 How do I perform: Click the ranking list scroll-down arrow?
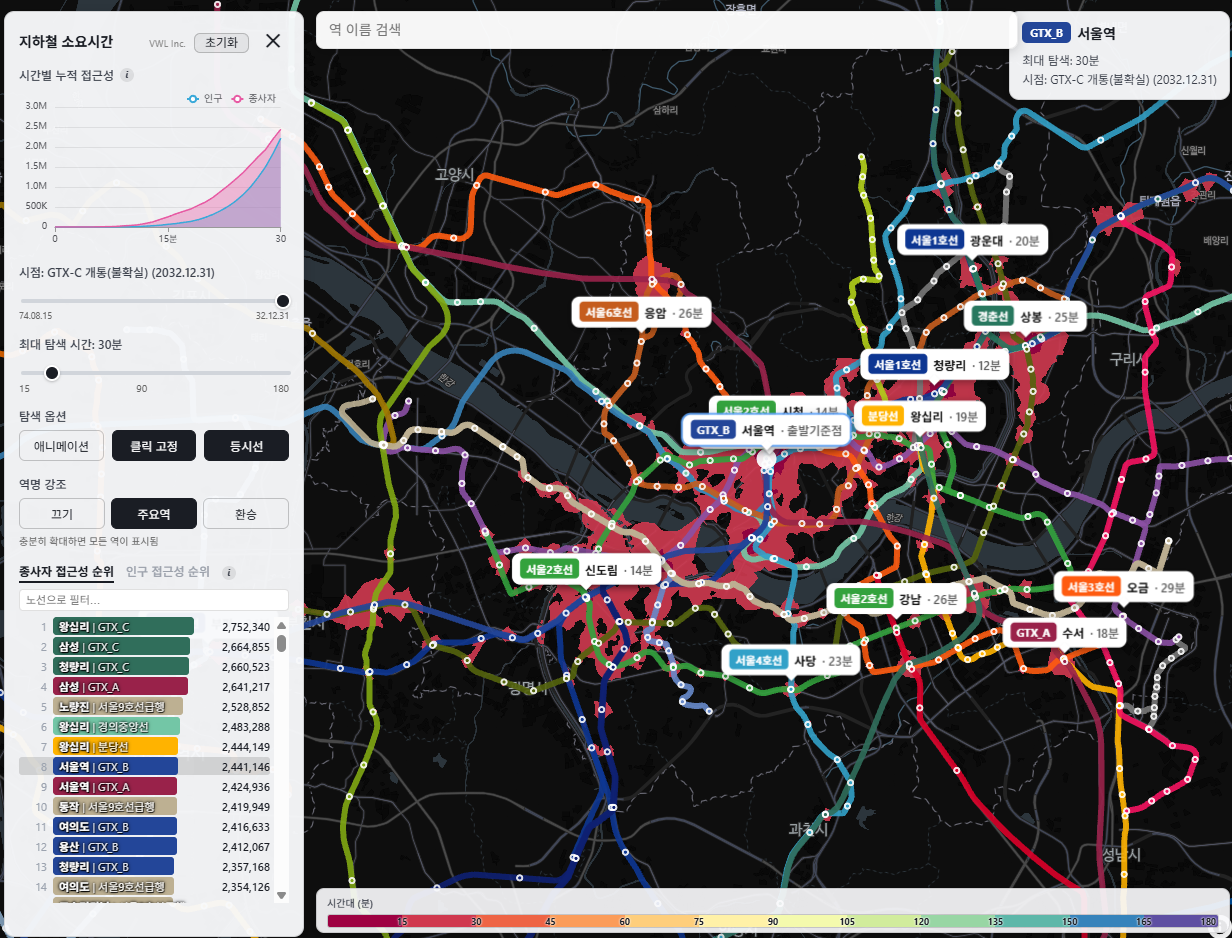tap(282, 895)
